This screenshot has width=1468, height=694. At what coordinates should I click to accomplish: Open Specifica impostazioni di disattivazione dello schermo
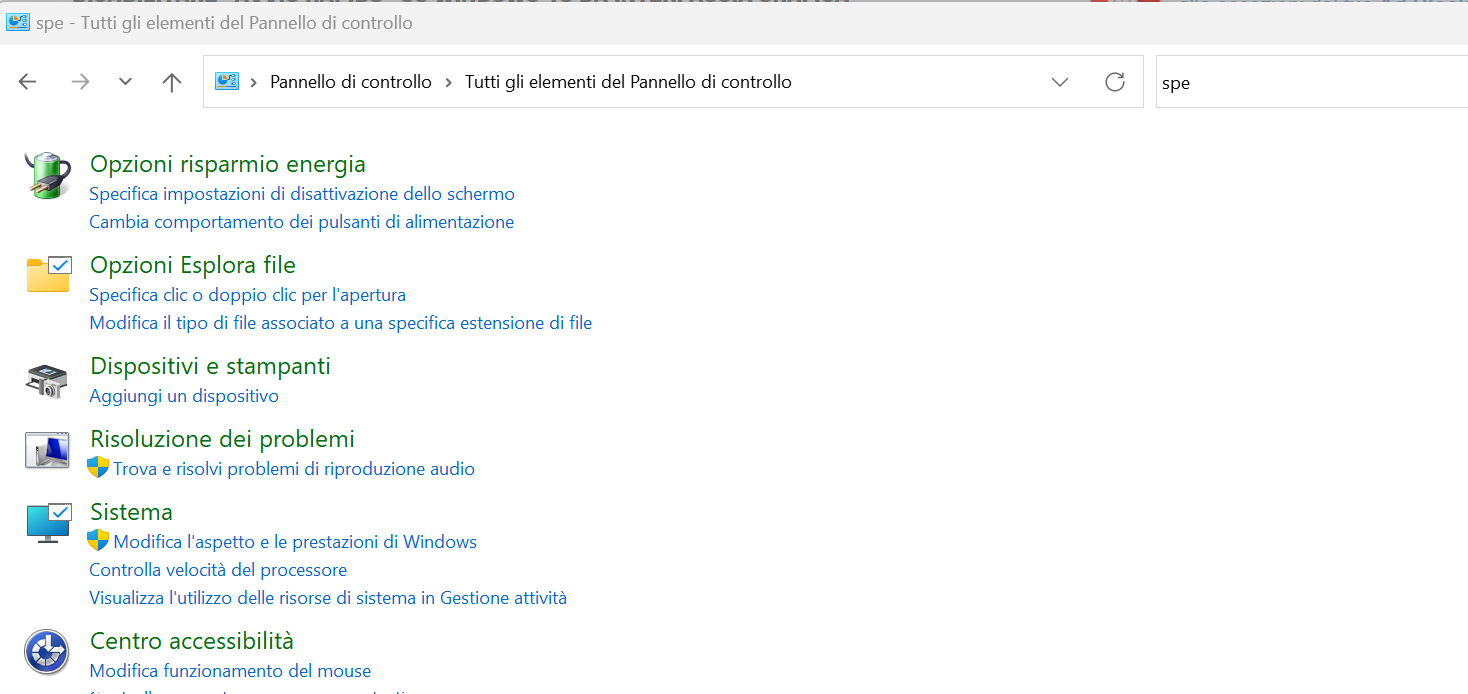pyautogui.click(x=302, y=194)
